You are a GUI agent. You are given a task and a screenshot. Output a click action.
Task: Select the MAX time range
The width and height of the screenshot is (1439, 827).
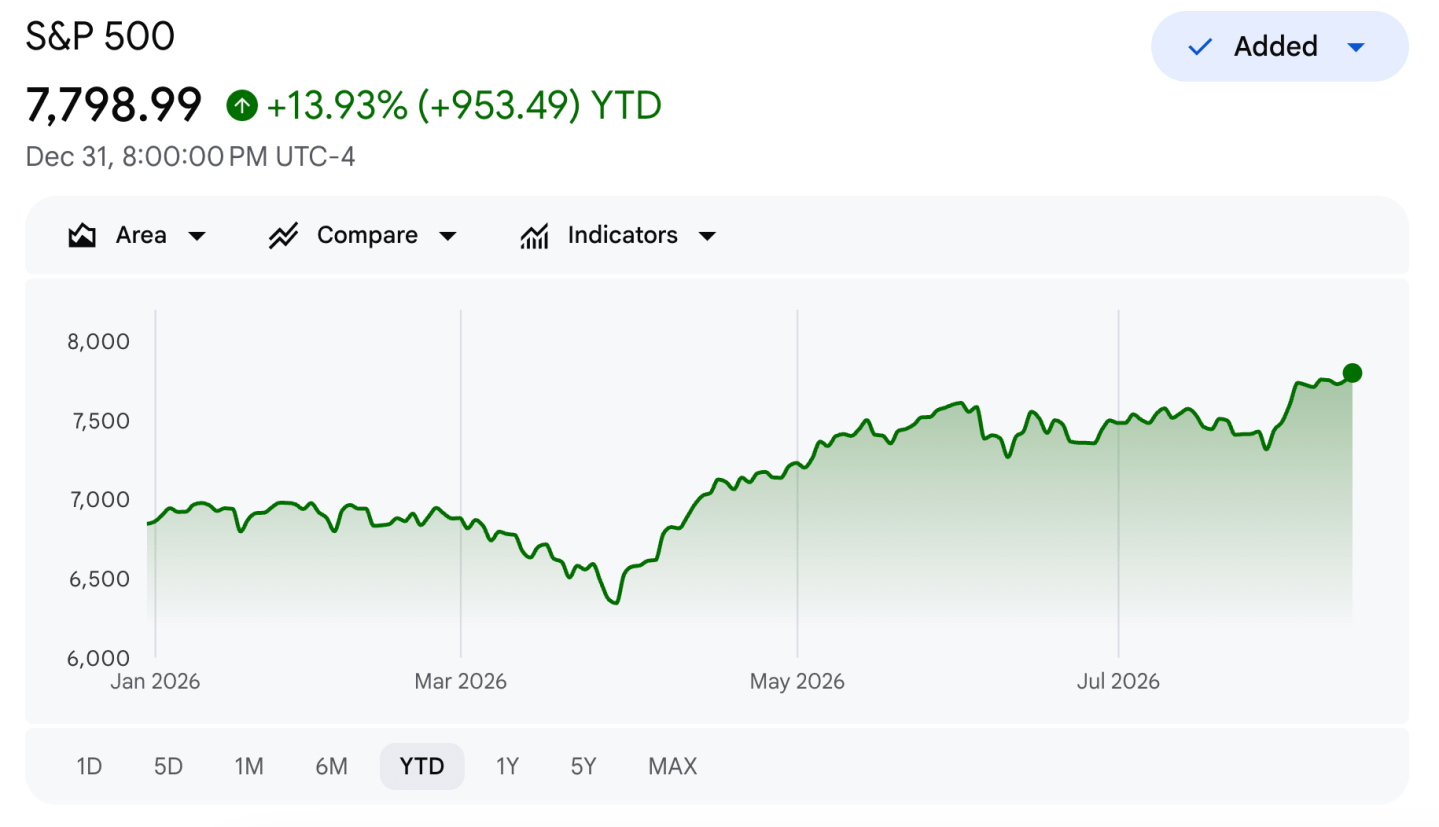point(672,767)
